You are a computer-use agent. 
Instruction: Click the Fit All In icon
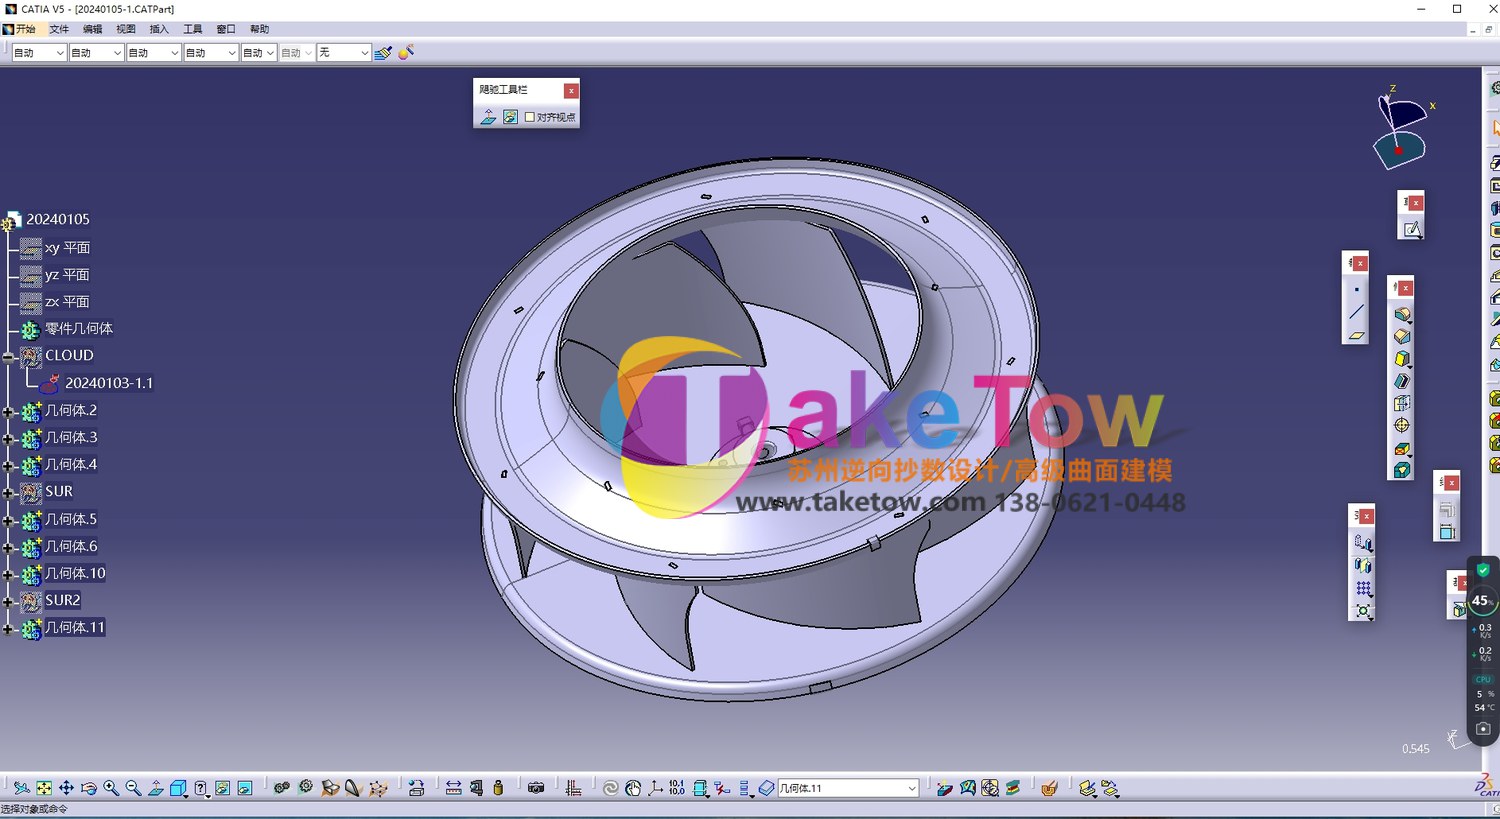(44, 788)
